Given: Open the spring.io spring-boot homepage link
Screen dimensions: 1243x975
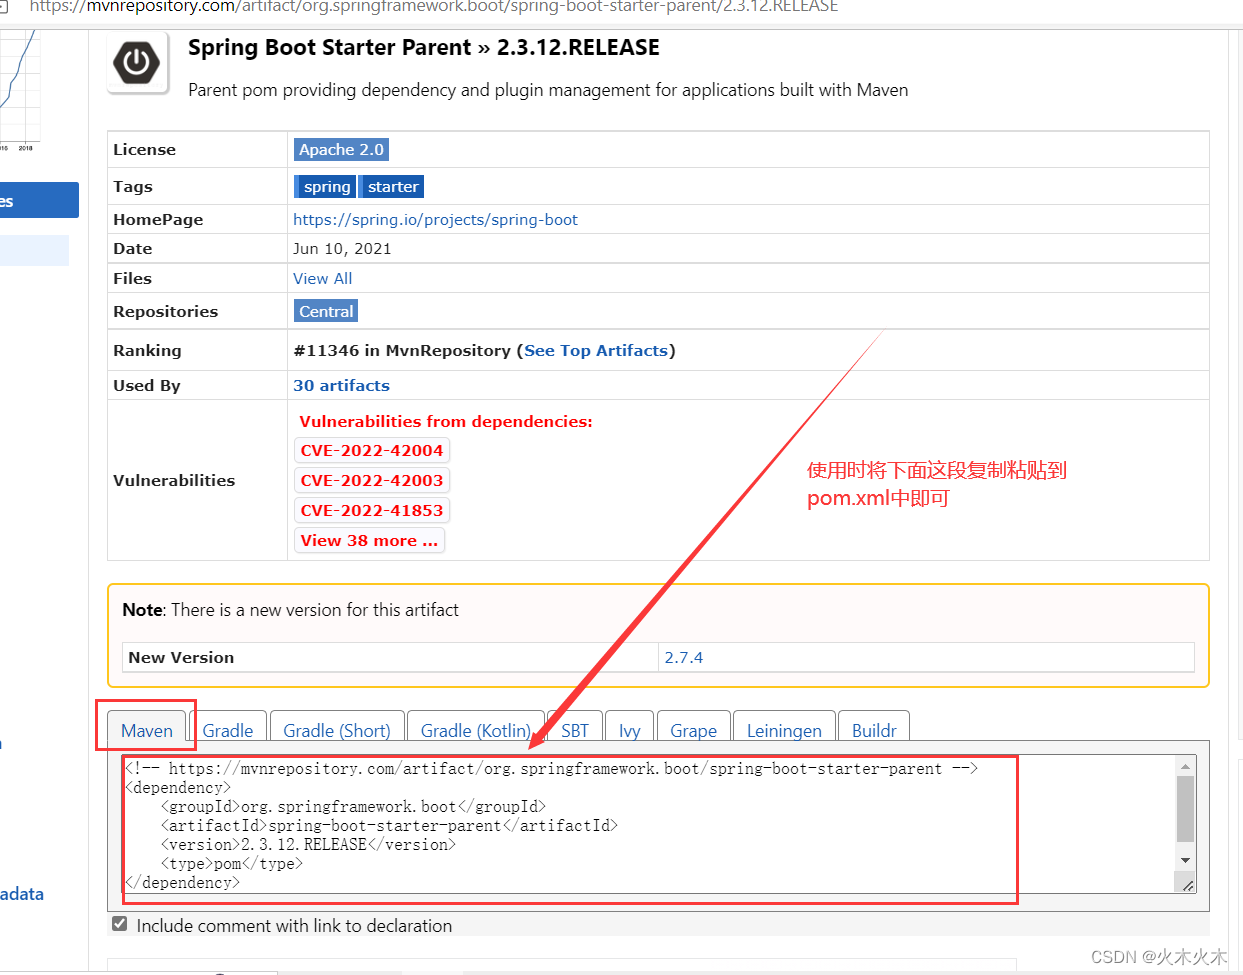Looking at the screenshot, I should coord(435,219).
